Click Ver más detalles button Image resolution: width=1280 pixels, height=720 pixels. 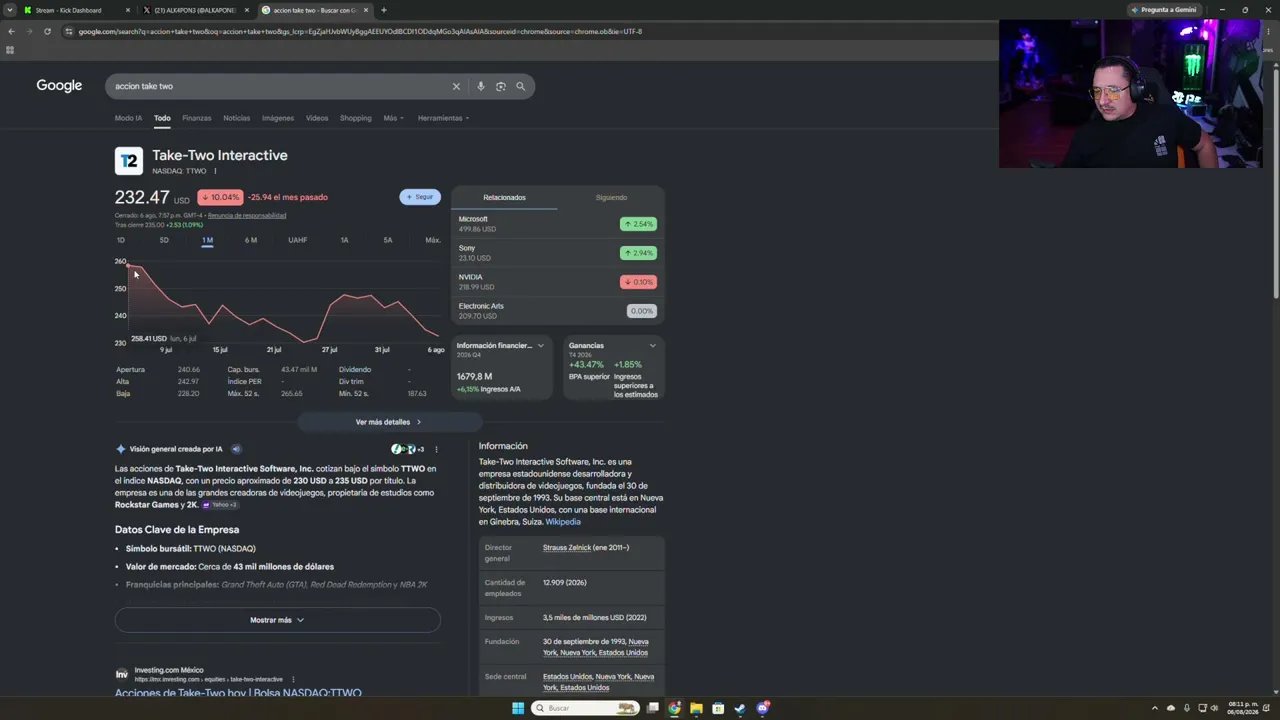(x=389, y=422)
